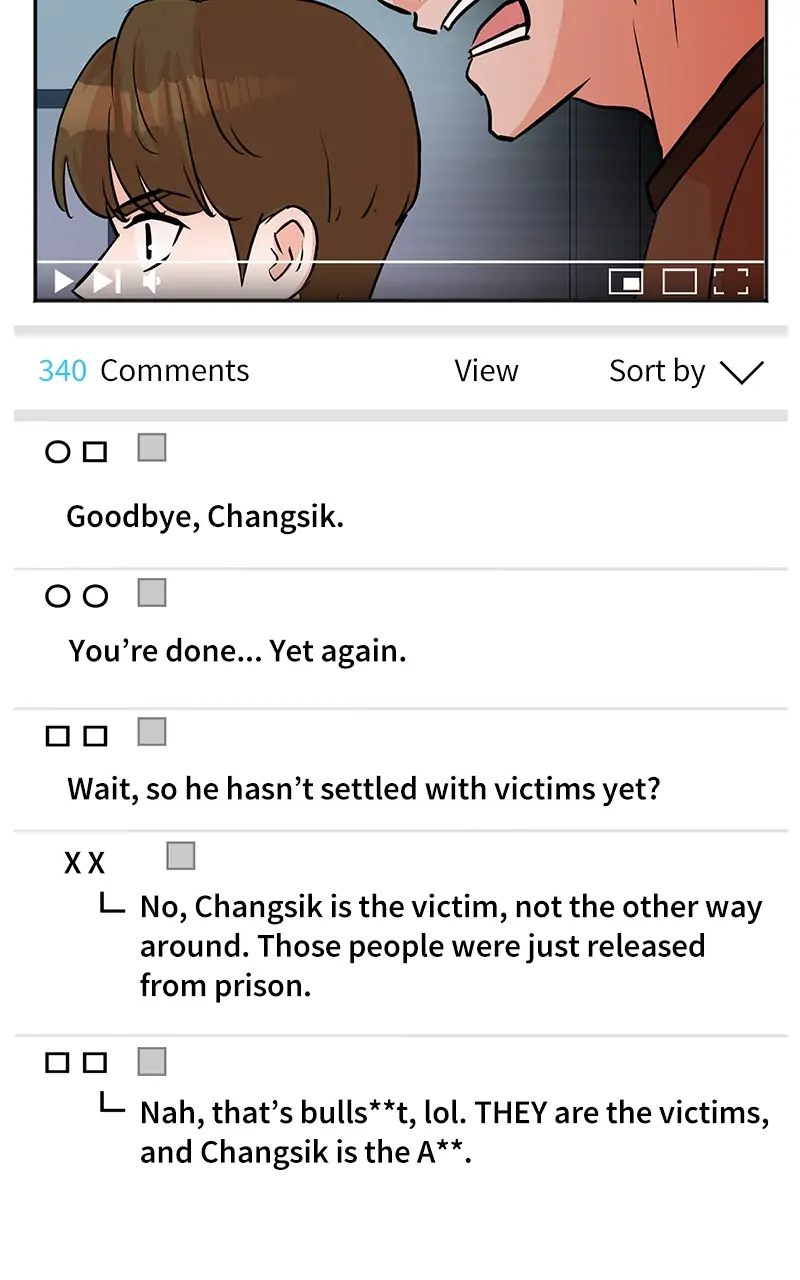800x1280 pixels.
Task: Click the 340 Comments label
Action: [x=144, y=371]
